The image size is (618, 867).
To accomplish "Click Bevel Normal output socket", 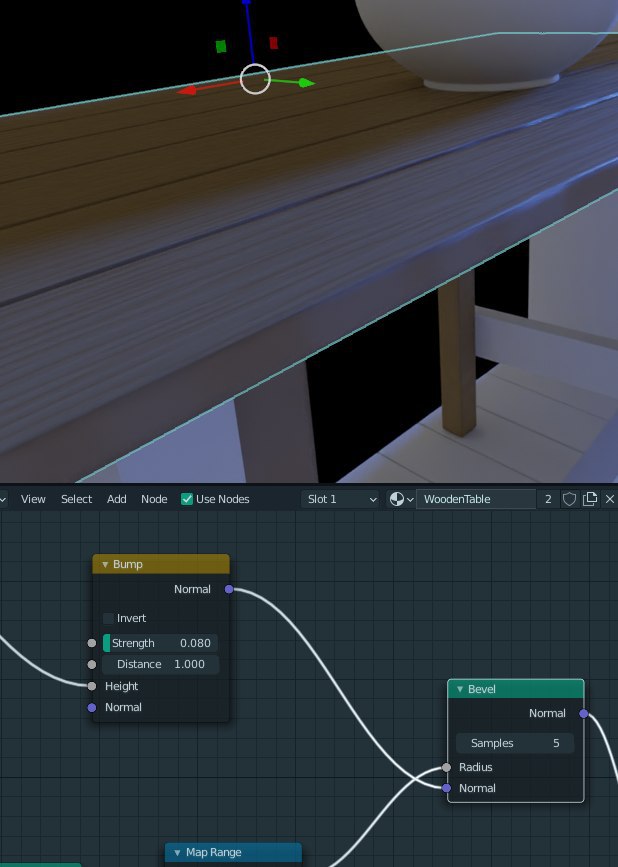I will [x=584, y=714].
